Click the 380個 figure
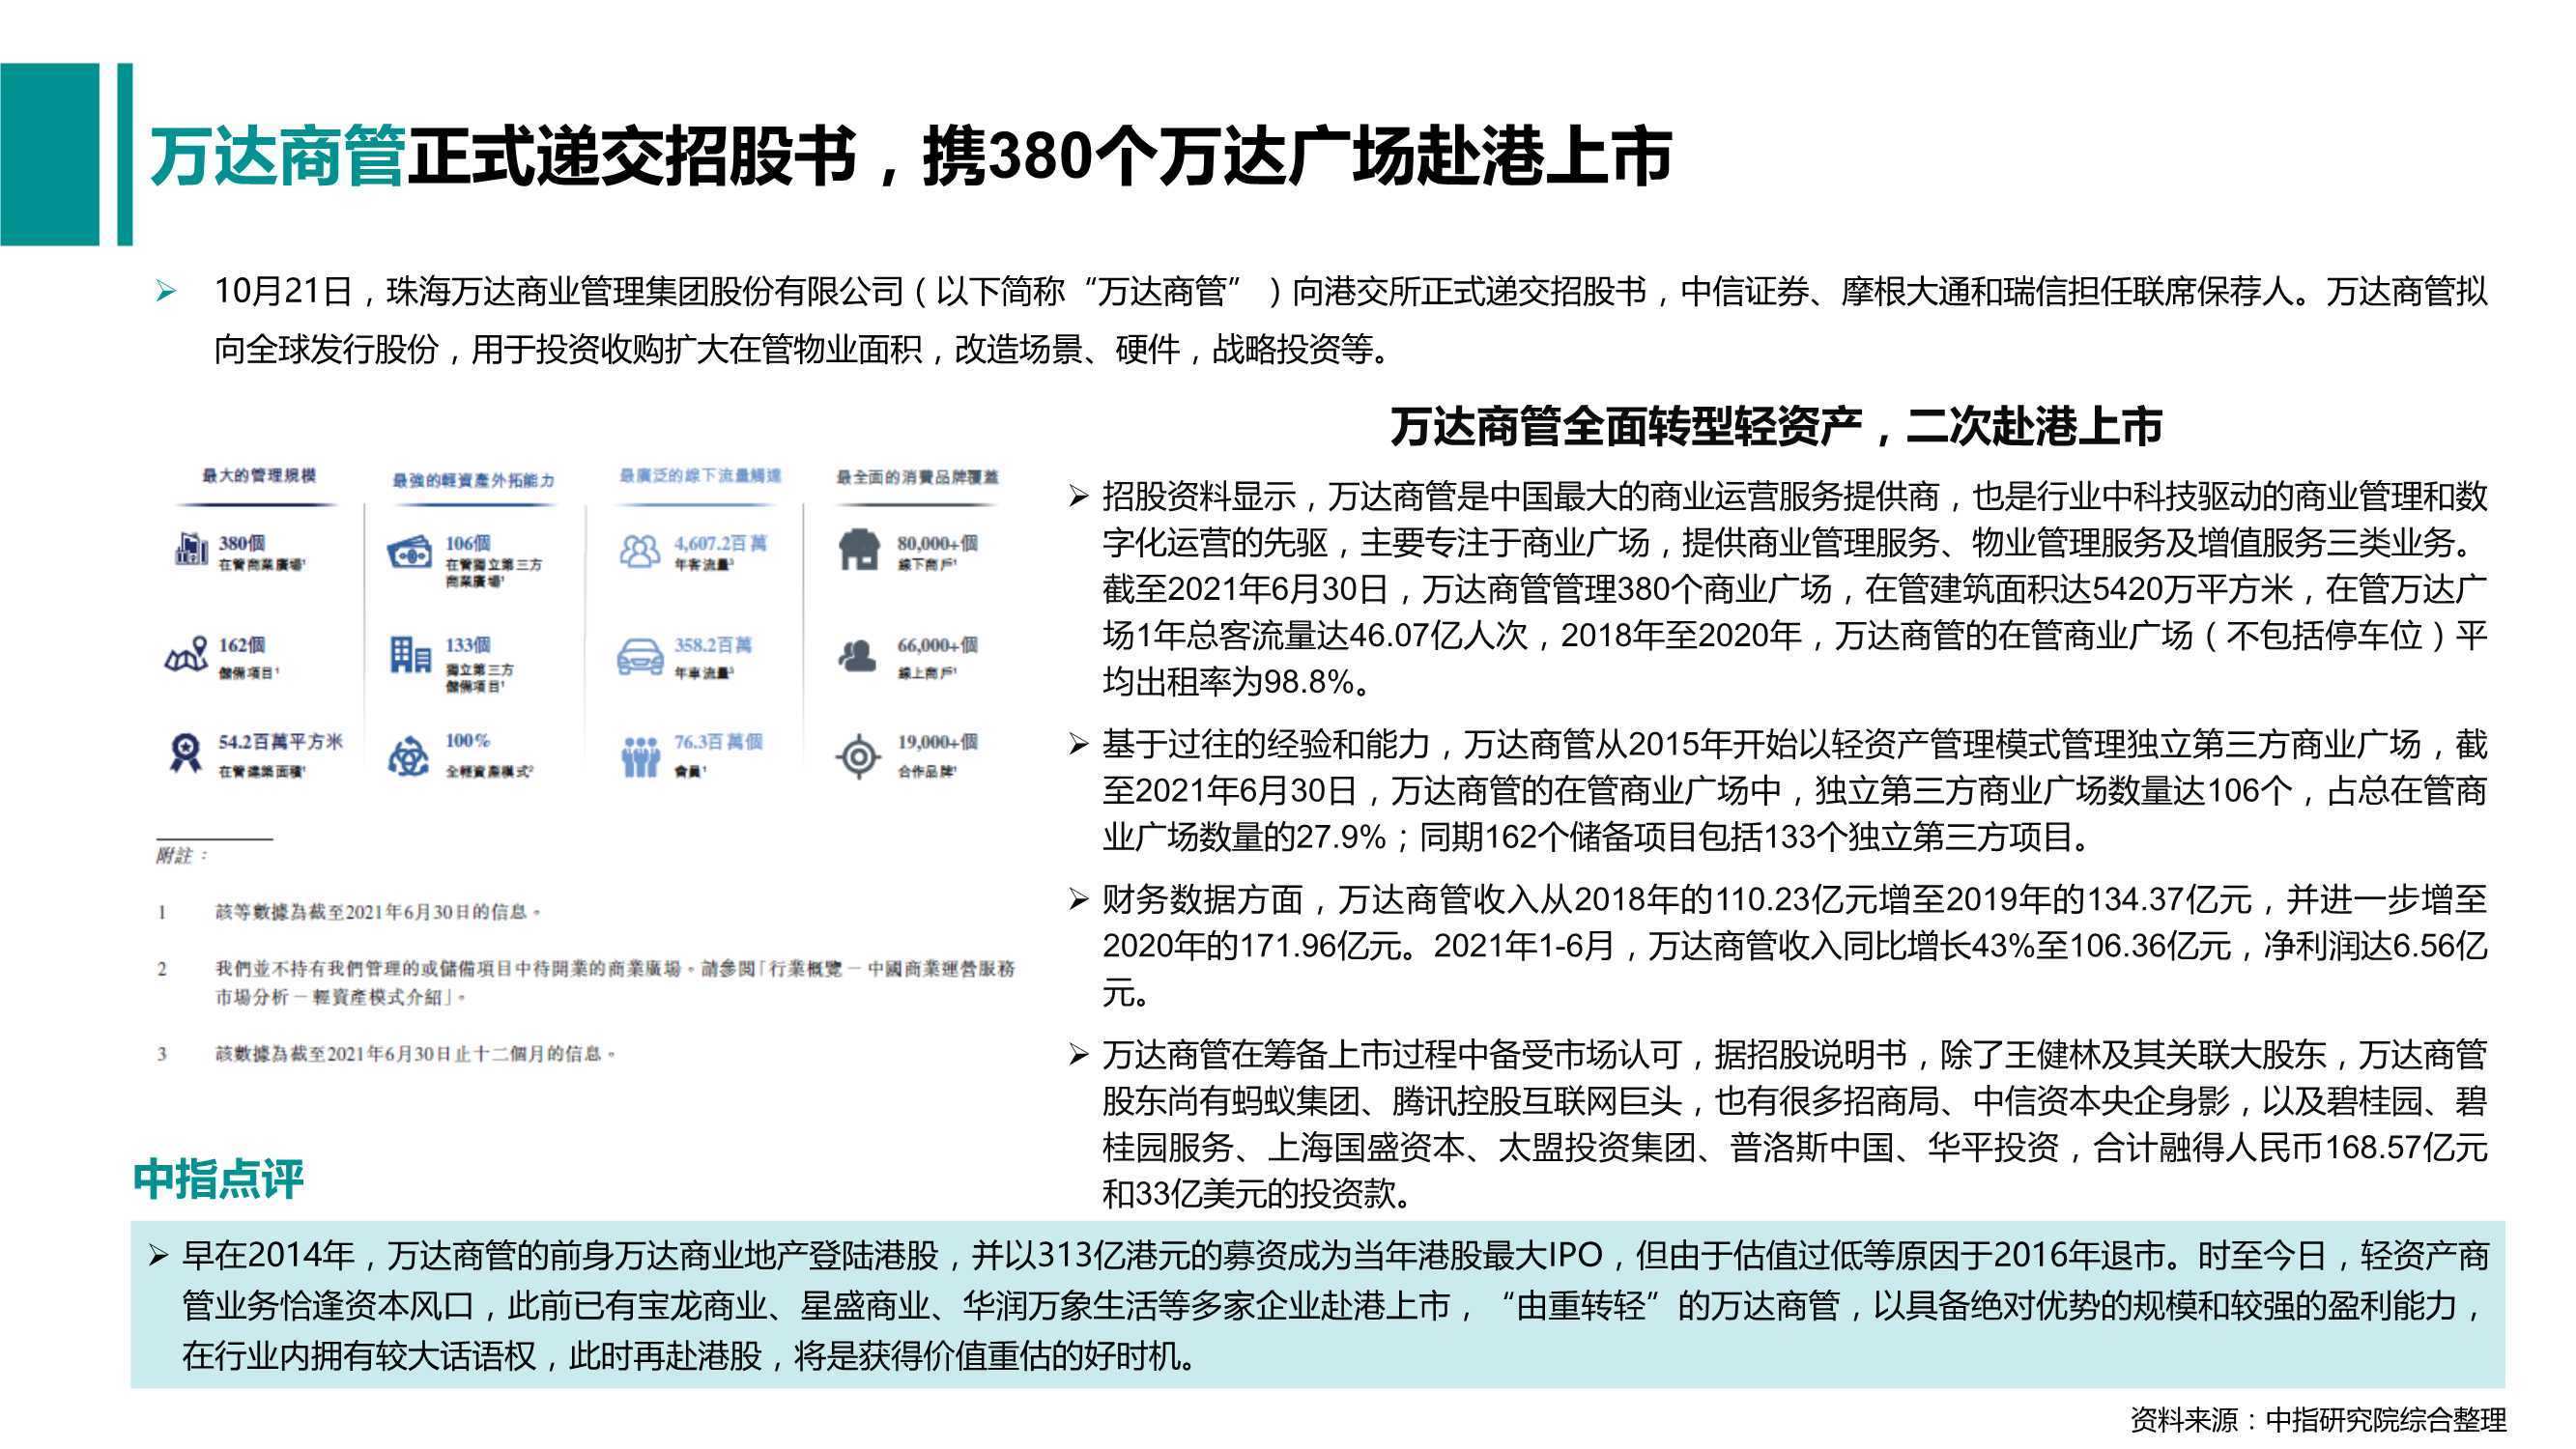 click(x=242, y=543)
